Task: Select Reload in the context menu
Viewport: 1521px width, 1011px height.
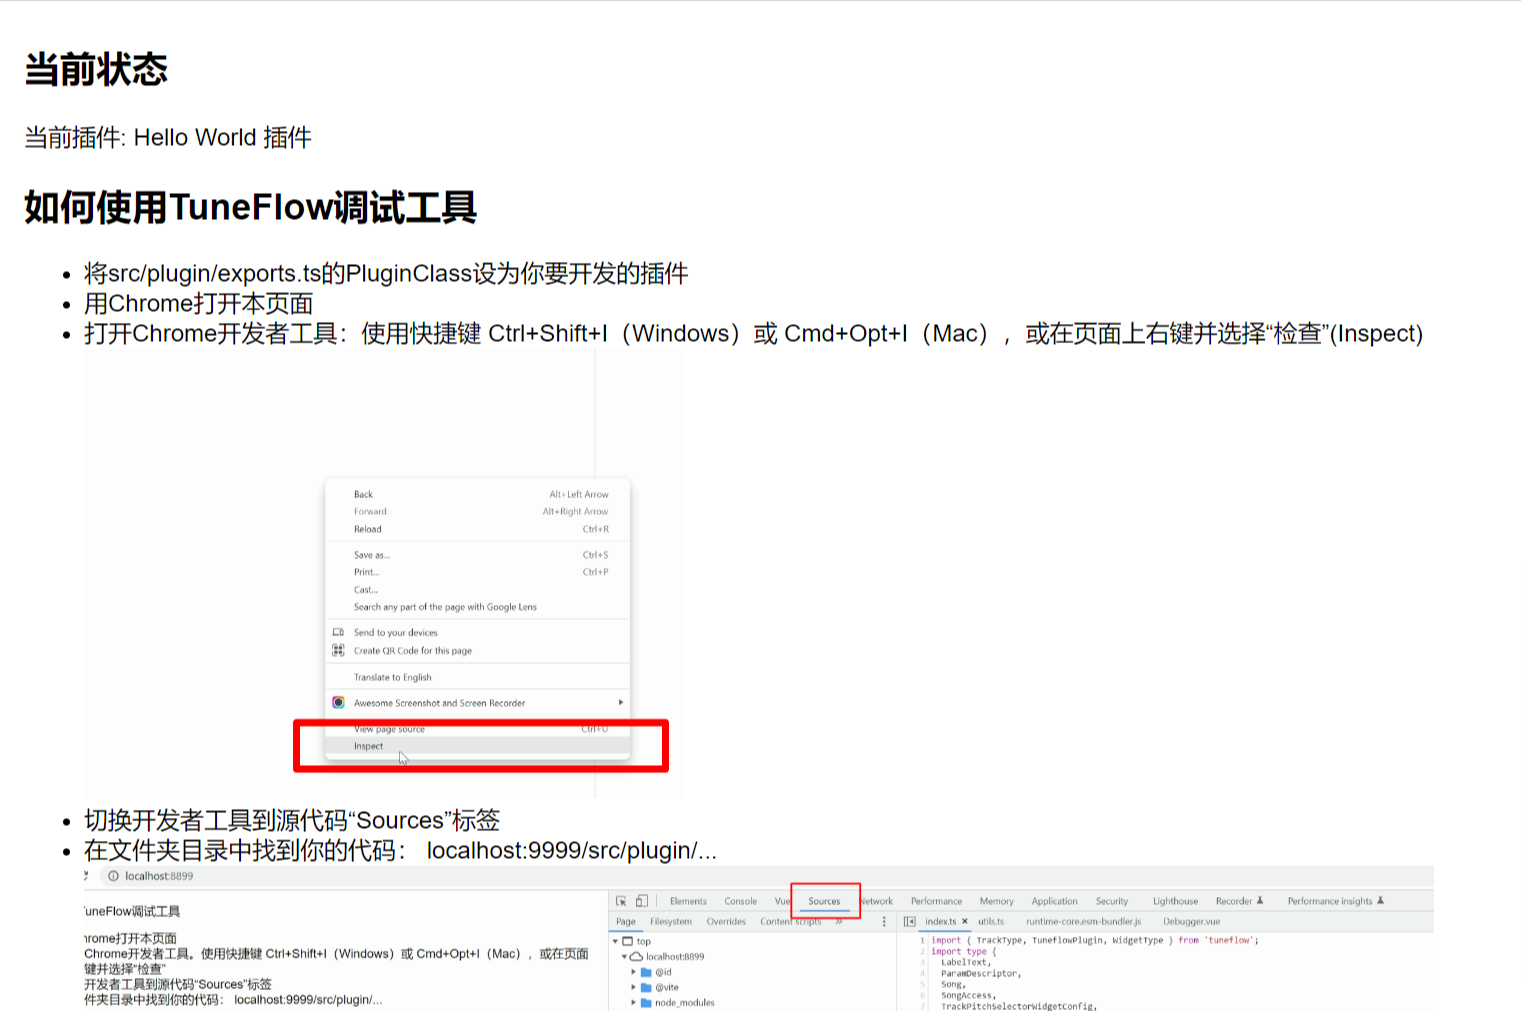Action: 477,529
